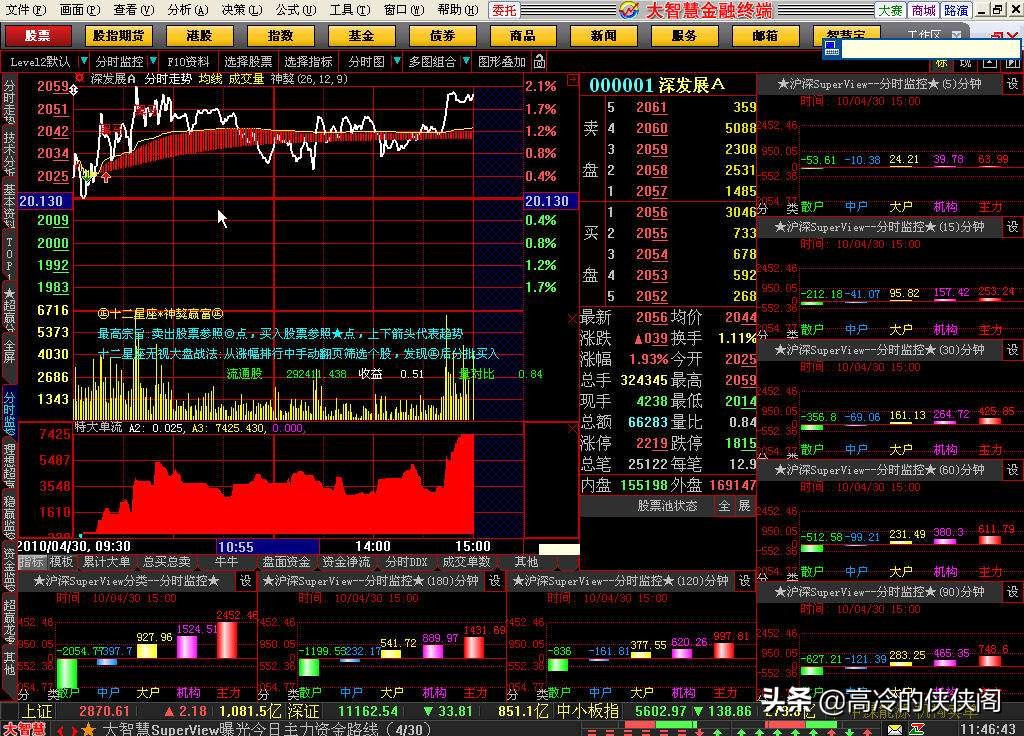Viewport: 1024px width, 736px height.
Task: Toggle the 成交量 indicator label on the chart
Action: tap(246, 79)
